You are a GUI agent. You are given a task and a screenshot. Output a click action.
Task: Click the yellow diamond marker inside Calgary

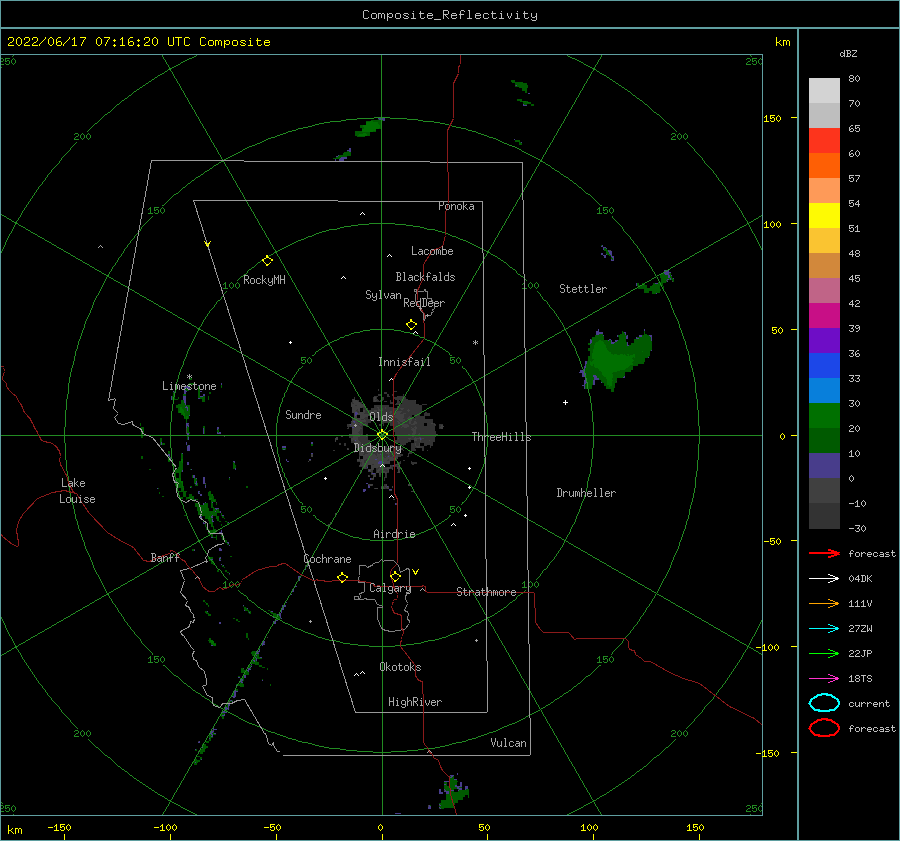coord(395,576)
